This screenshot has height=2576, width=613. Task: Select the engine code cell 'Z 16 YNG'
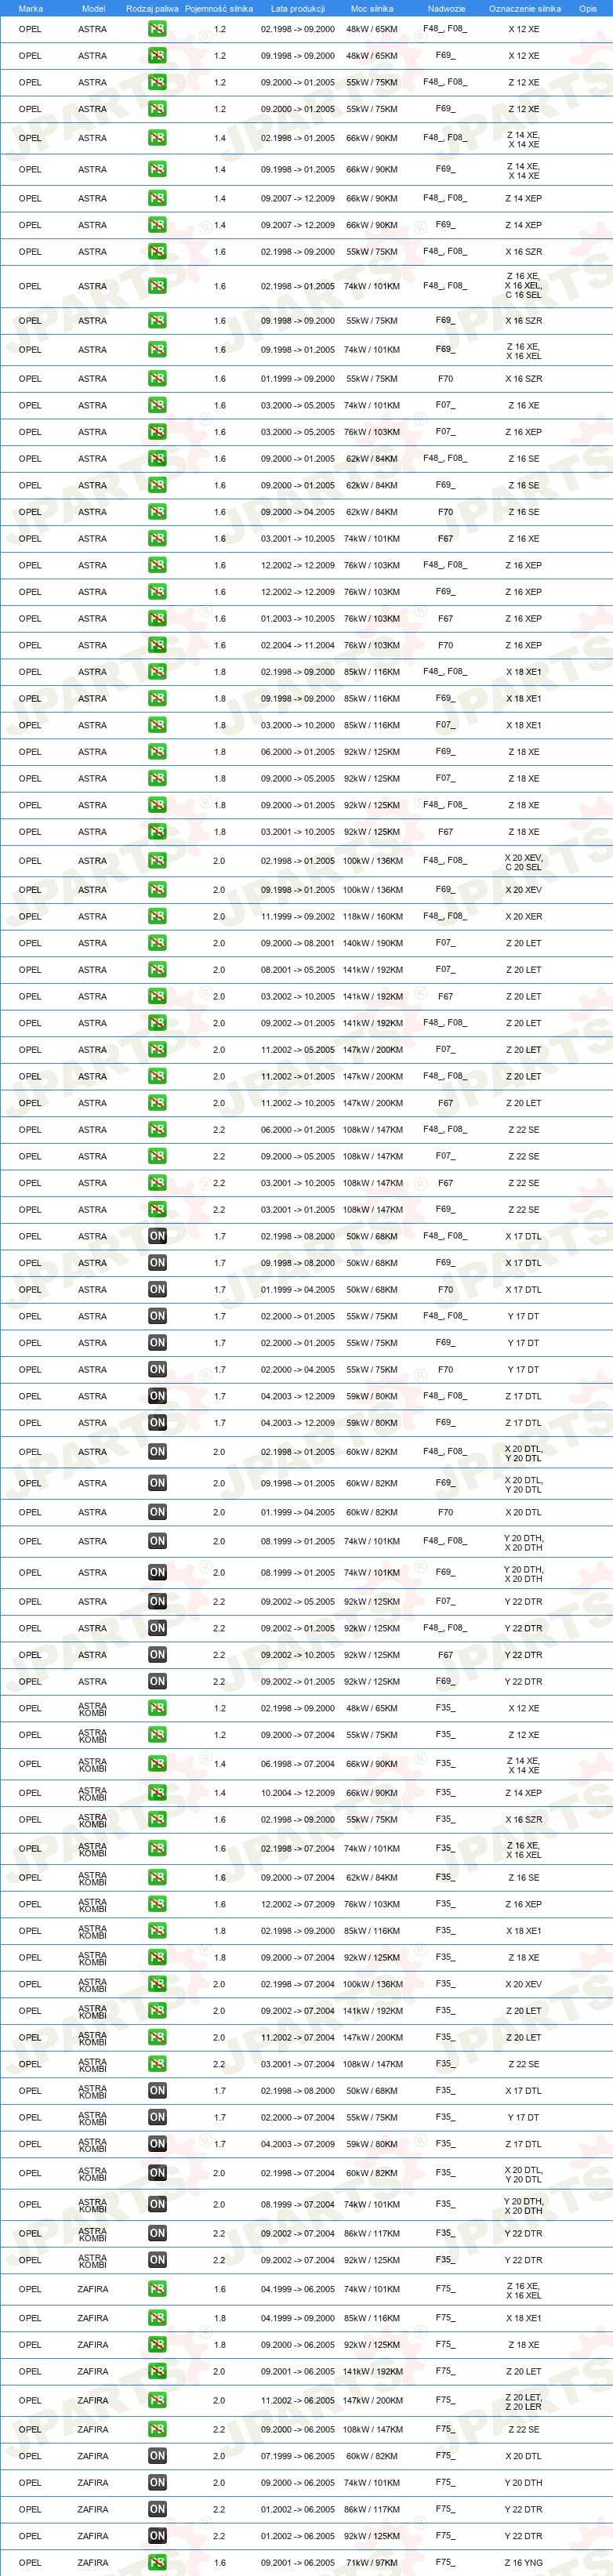[523, 2562]
